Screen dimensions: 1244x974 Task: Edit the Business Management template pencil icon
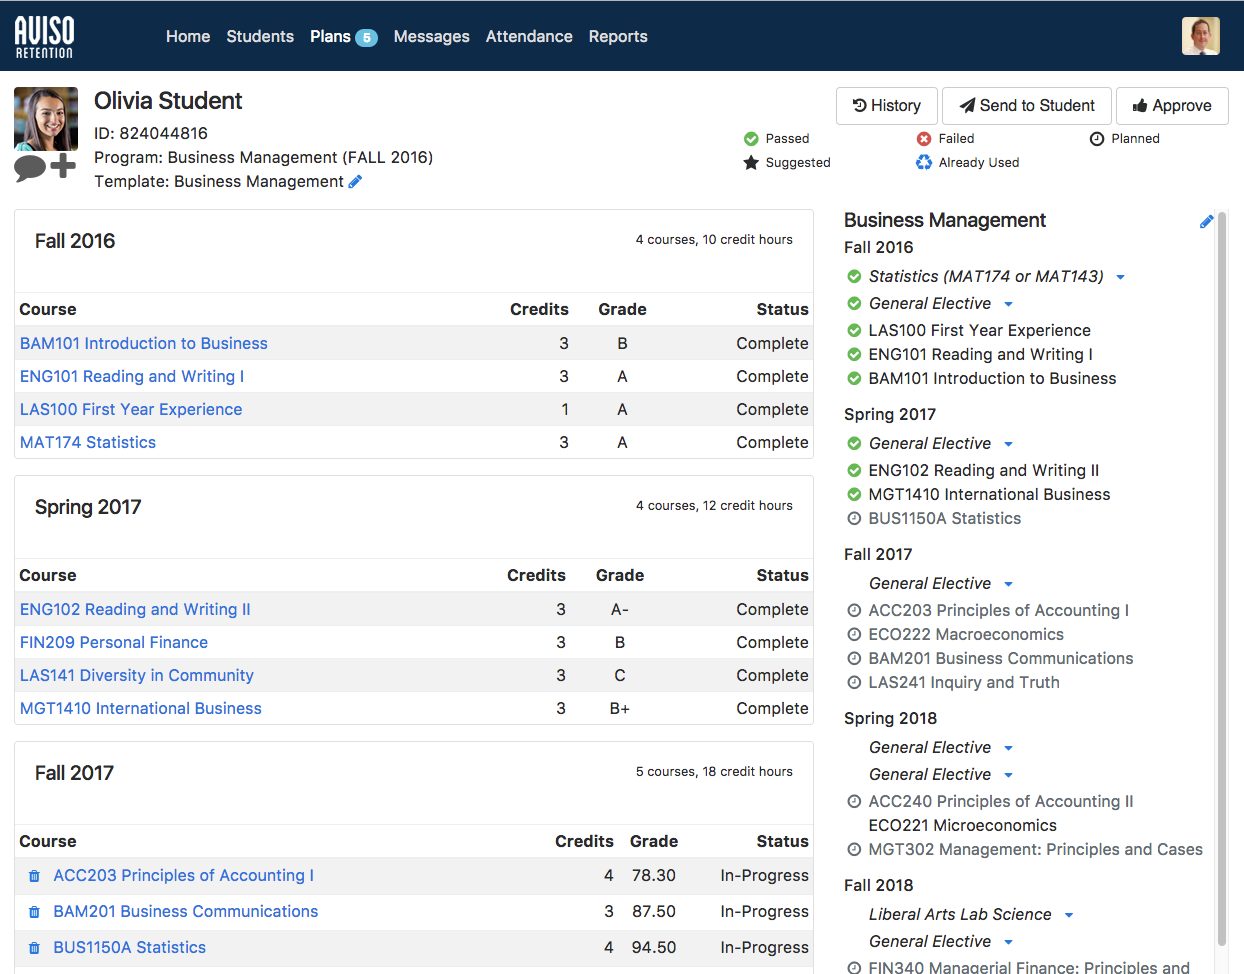coord(355,181)
